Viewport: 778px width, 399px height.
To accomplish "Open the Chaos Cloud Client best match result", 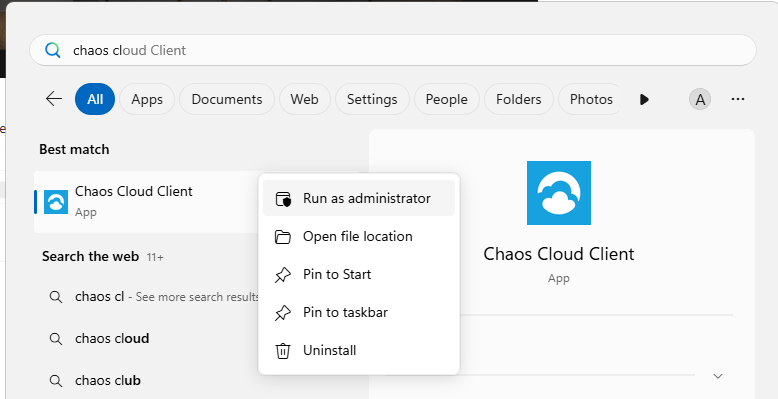I will coord(146,202).
